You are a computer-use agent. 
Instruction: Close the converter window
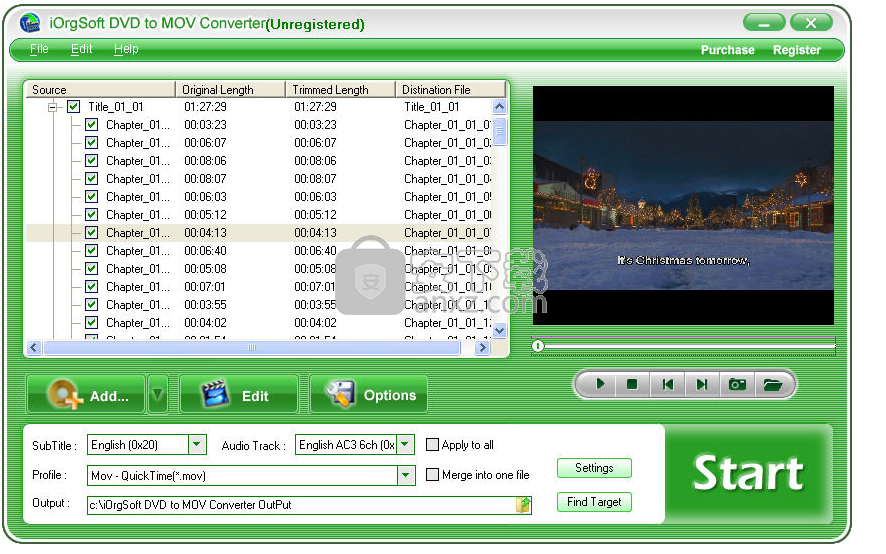click(811, 23)
